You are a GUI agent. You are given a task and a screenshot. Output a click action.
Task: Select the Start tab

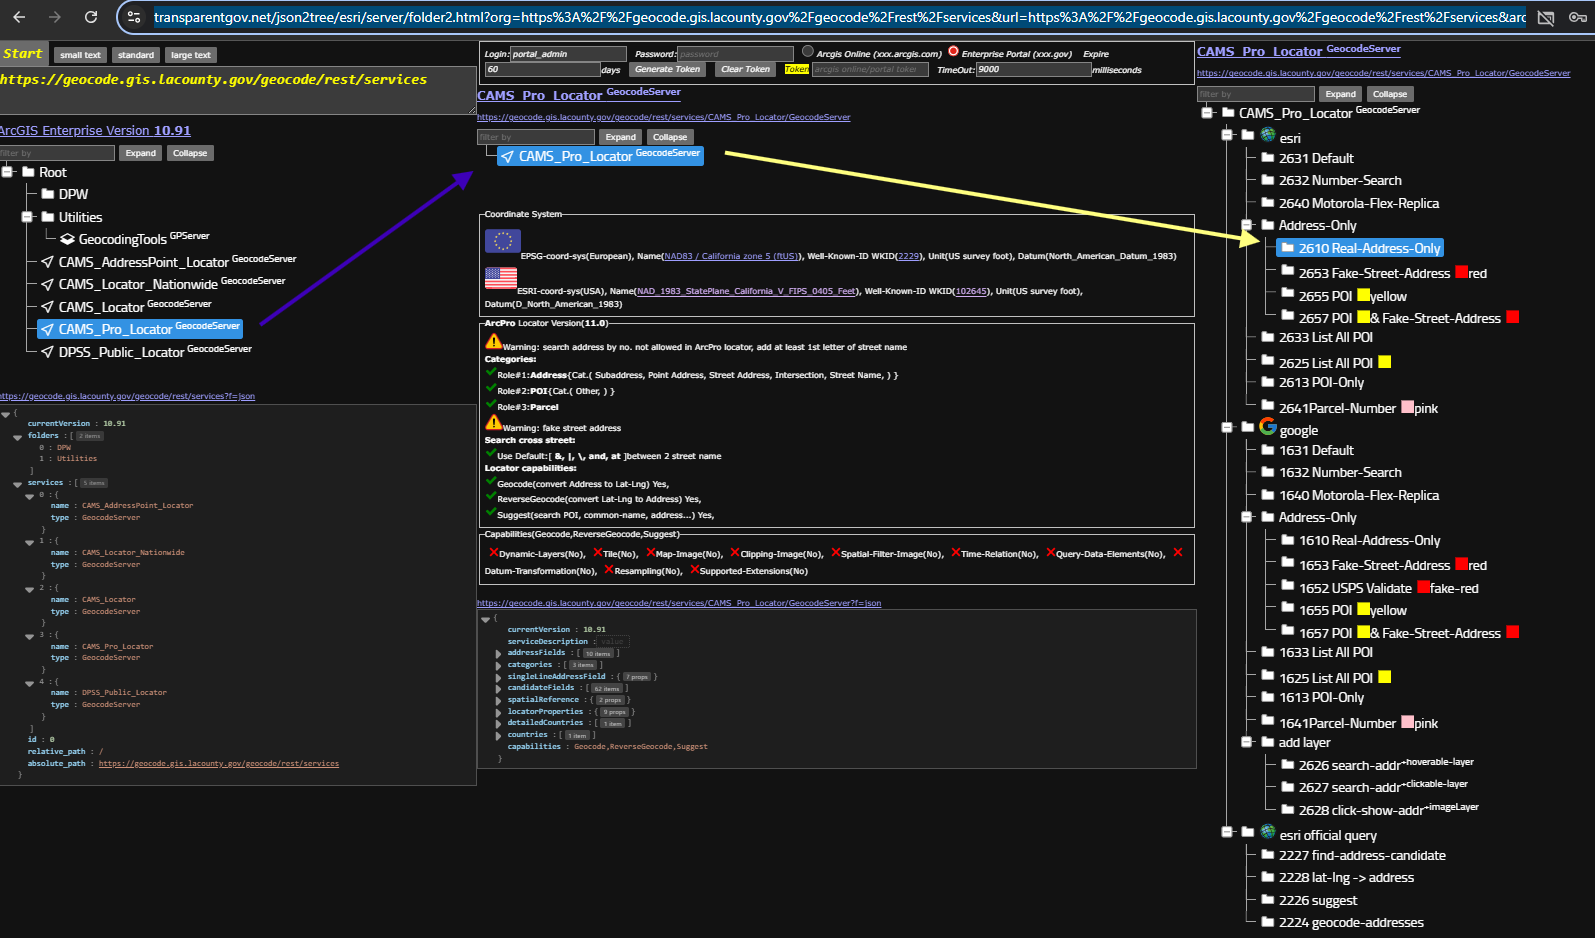[23, 54]
